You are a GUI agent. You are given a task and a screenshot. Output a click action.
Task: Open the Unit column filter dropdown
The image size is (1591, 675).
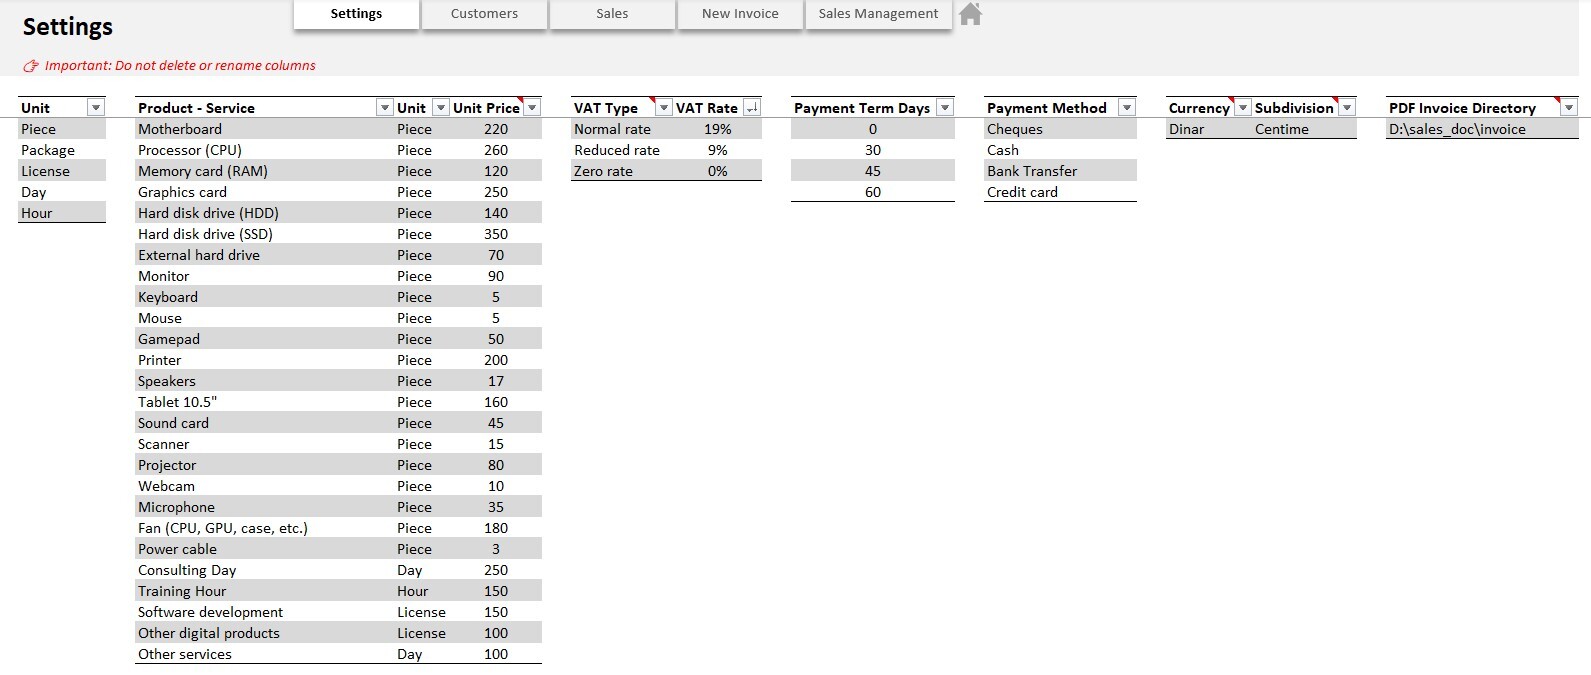96,108
